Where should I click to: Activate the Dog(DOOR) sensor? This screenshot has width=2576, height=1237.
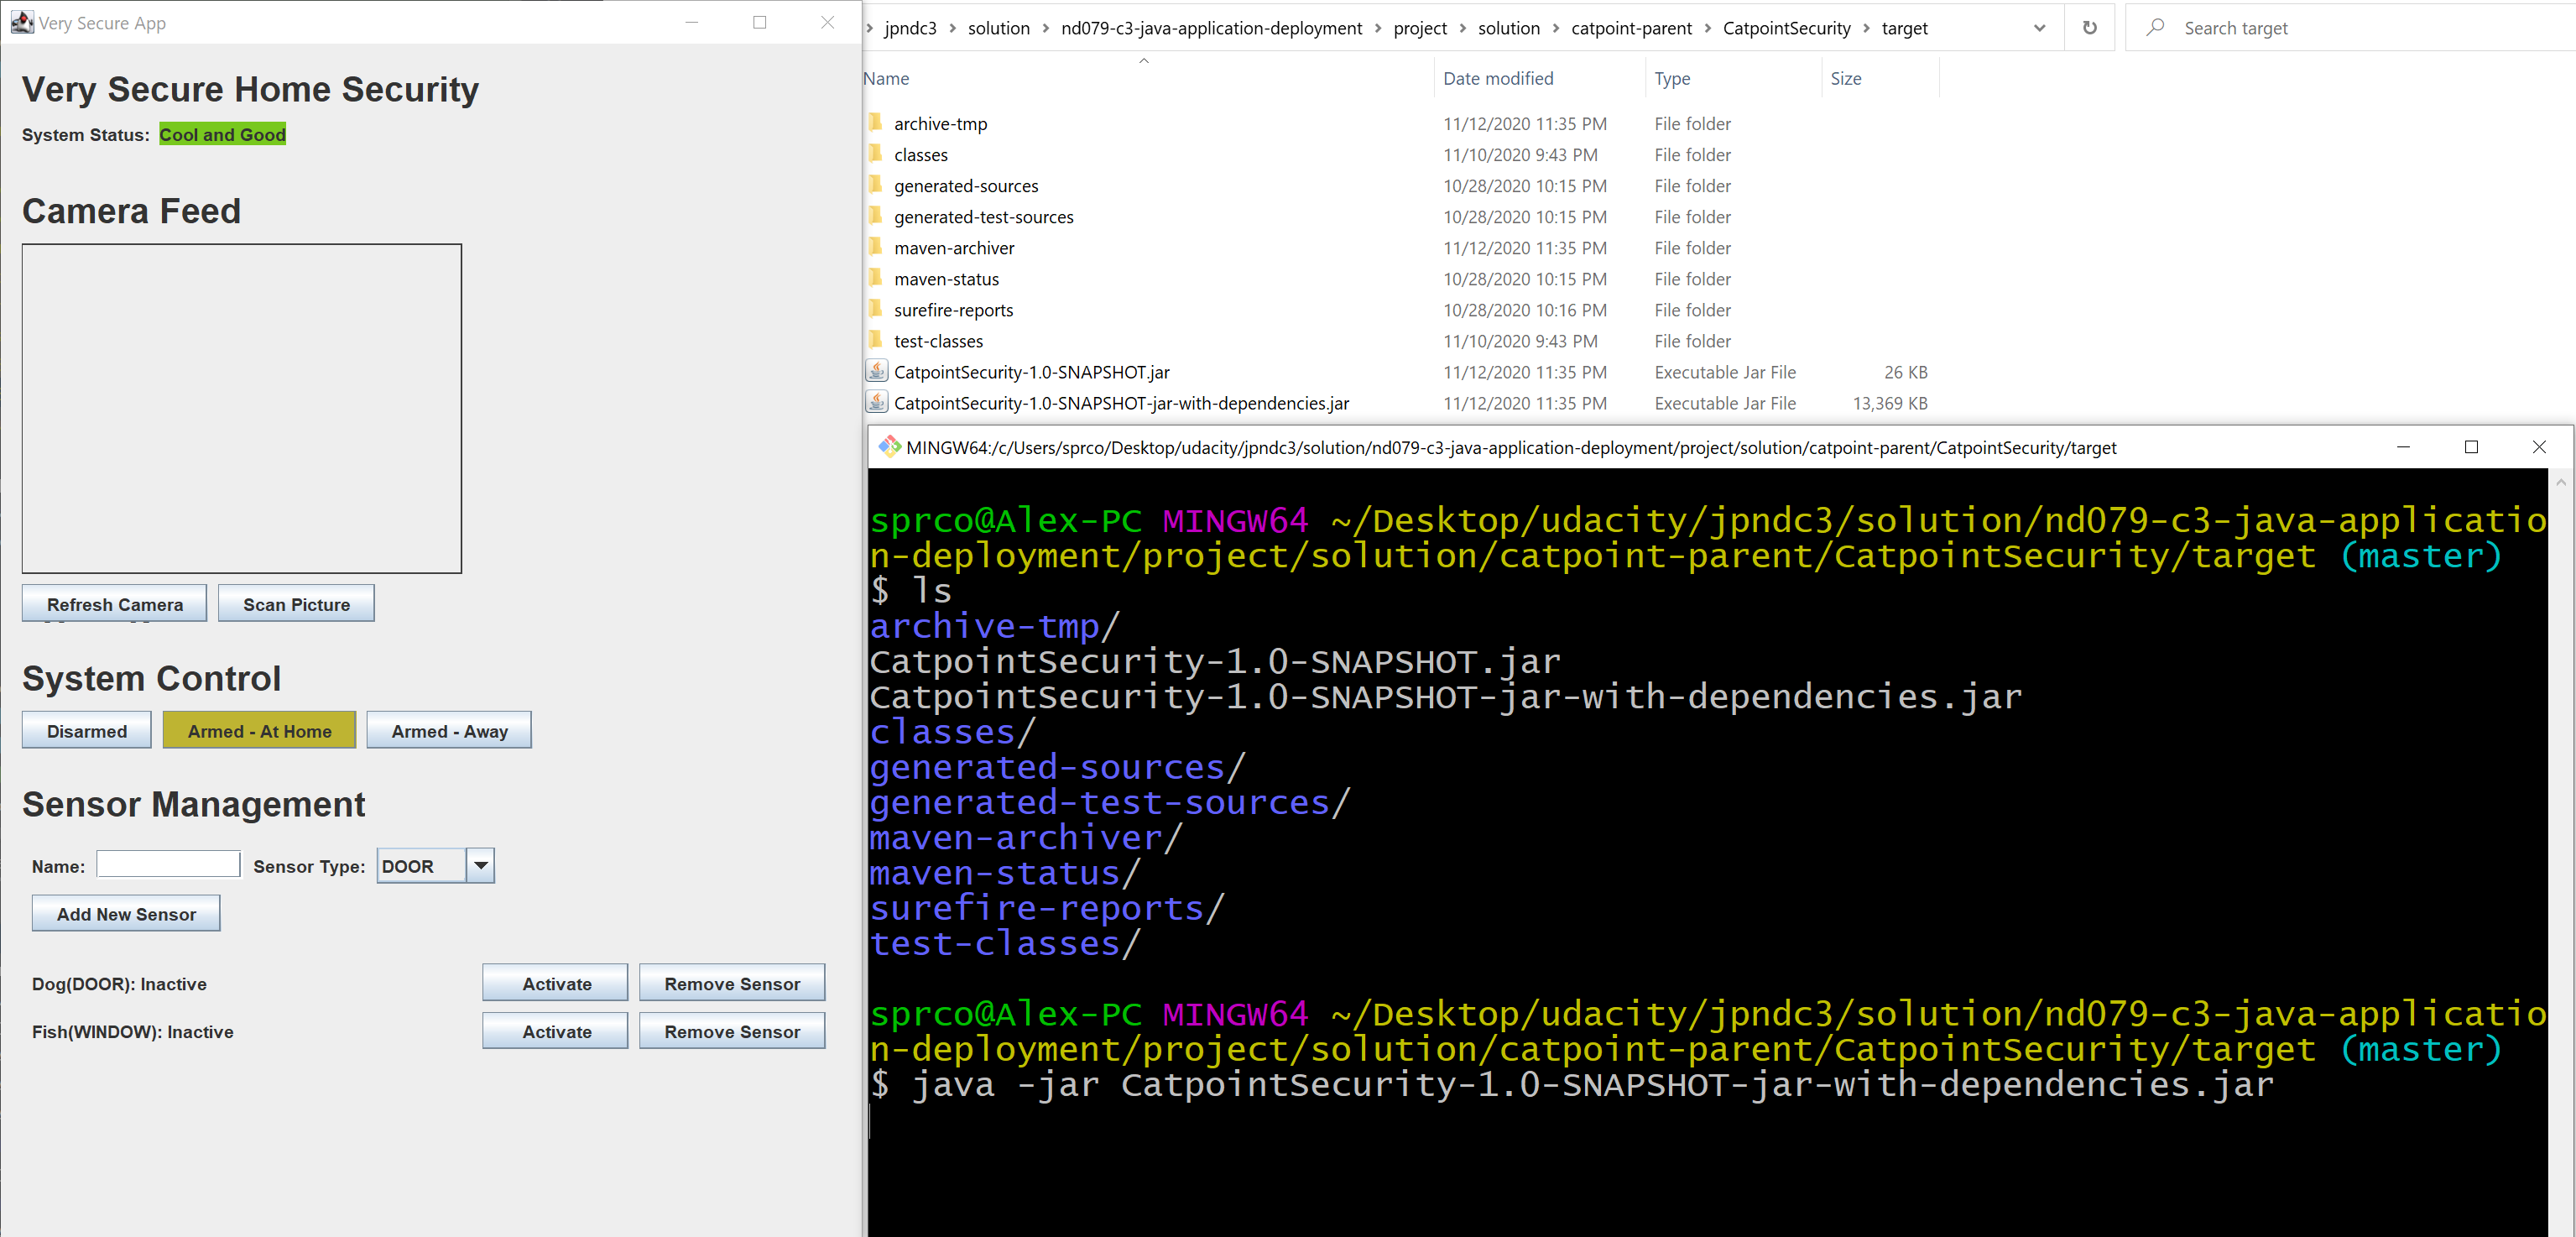[x=555, y=983]
